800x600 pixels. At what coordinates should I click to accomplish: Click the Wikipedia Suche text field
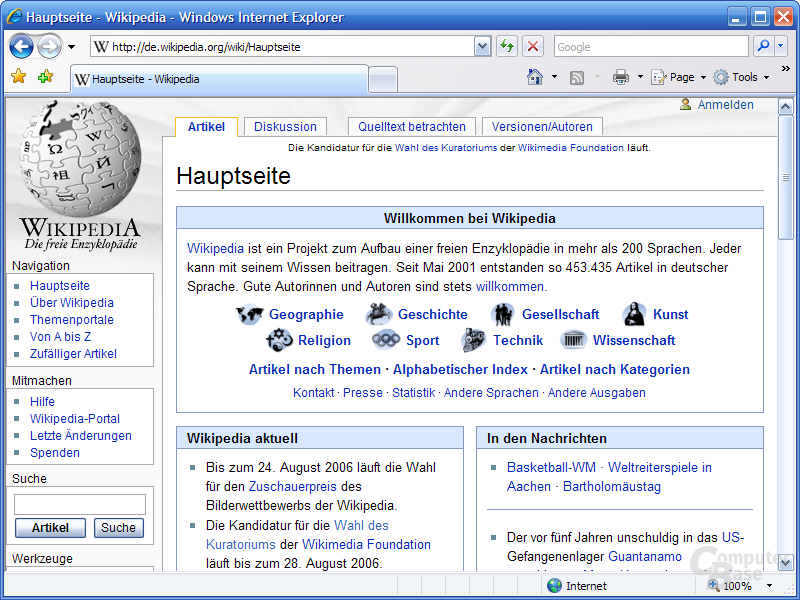80,504
